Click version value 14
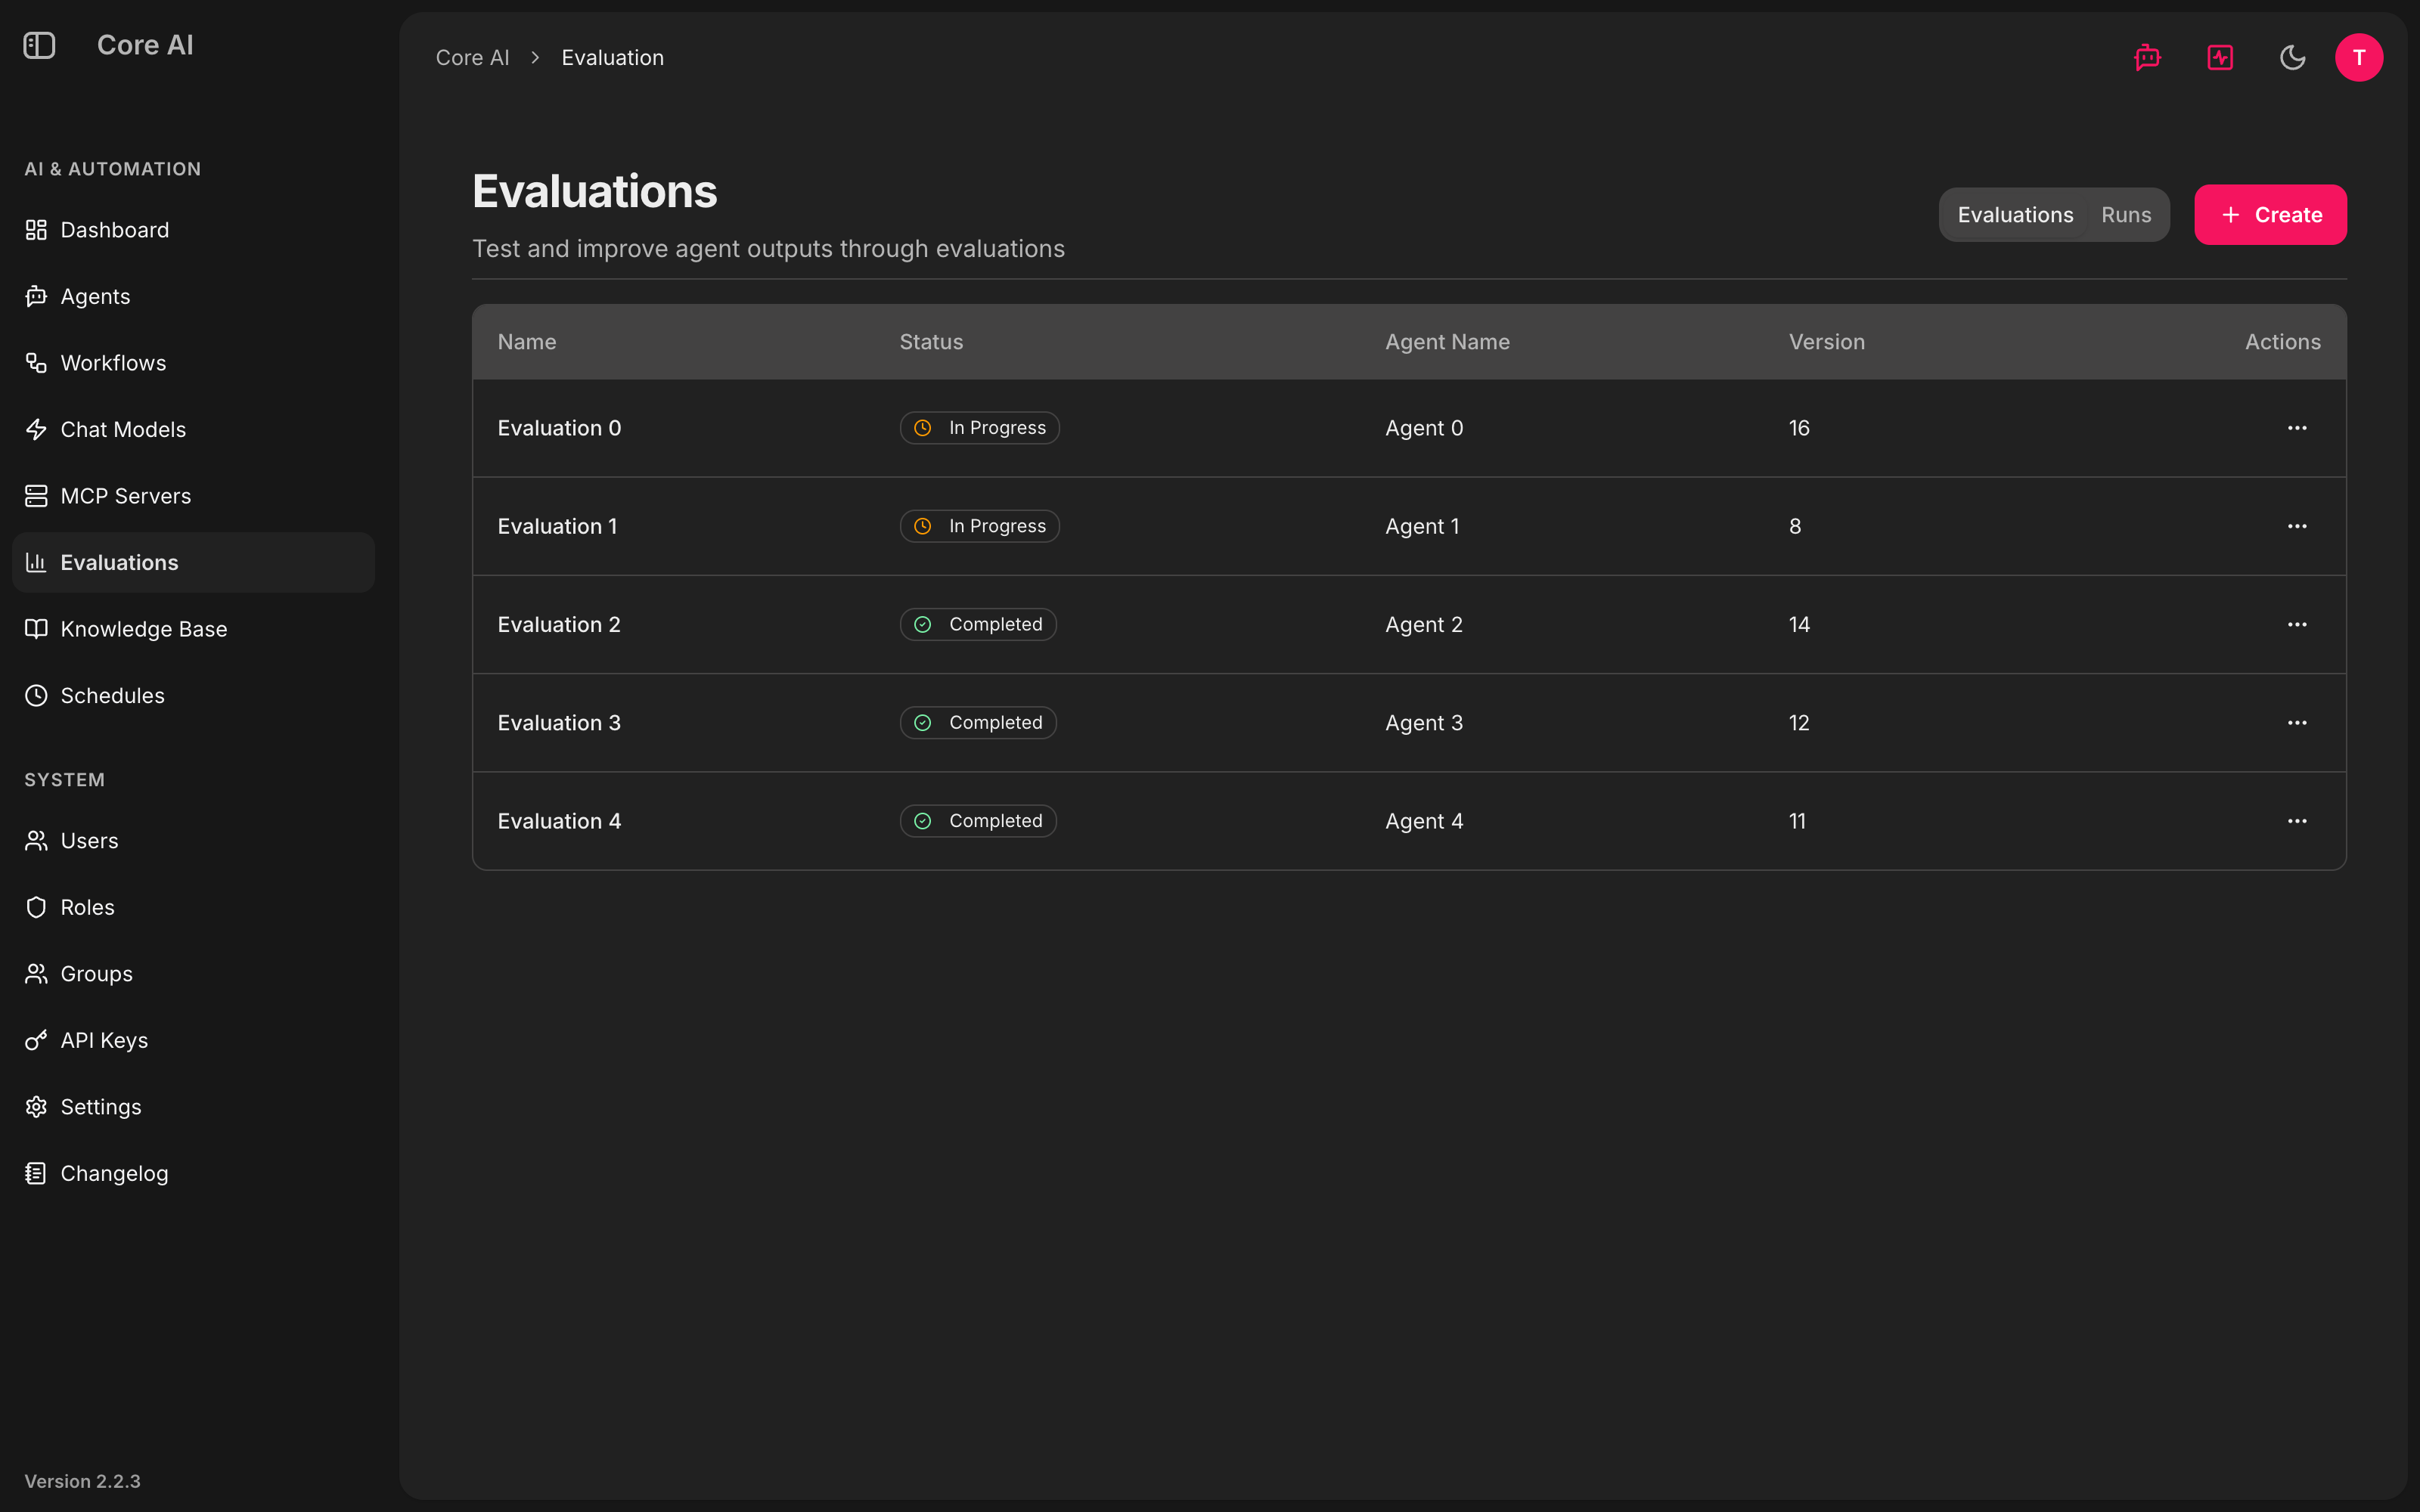Viewport: 2420px width, 1512px height. [1799, 624]
